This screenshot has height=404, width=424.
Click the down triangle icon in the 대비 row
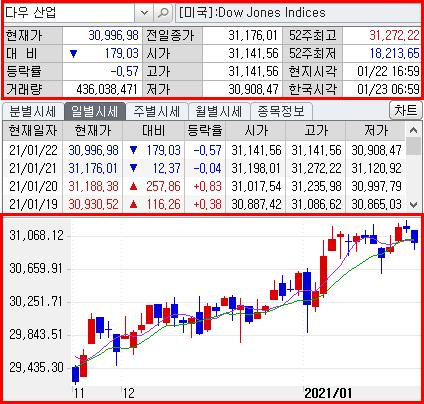coord(74,54)
